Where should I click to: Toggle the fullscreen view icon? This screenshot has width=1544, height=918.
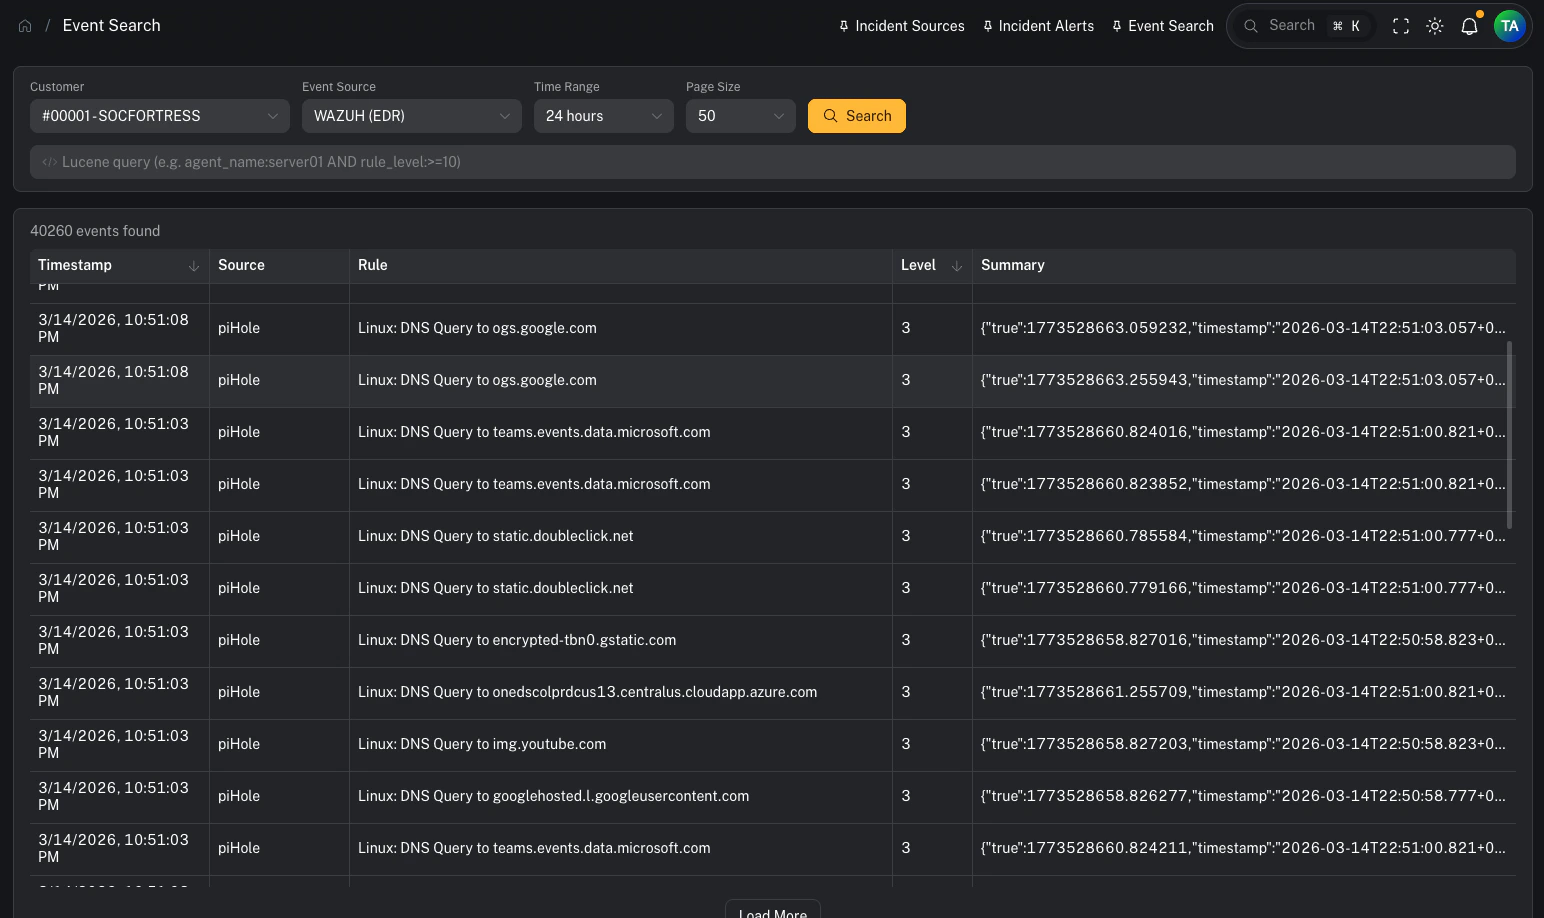1401,26
